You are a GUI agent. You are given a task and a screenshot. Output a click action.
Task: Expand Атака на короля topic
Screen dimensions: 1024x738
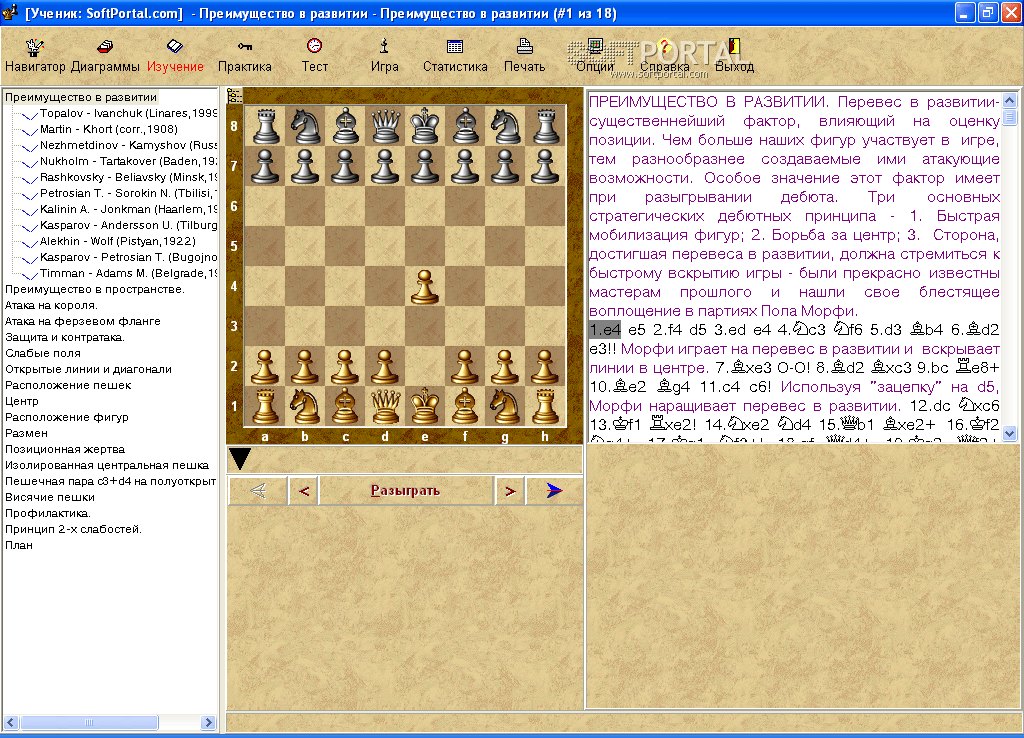(51, 305)
